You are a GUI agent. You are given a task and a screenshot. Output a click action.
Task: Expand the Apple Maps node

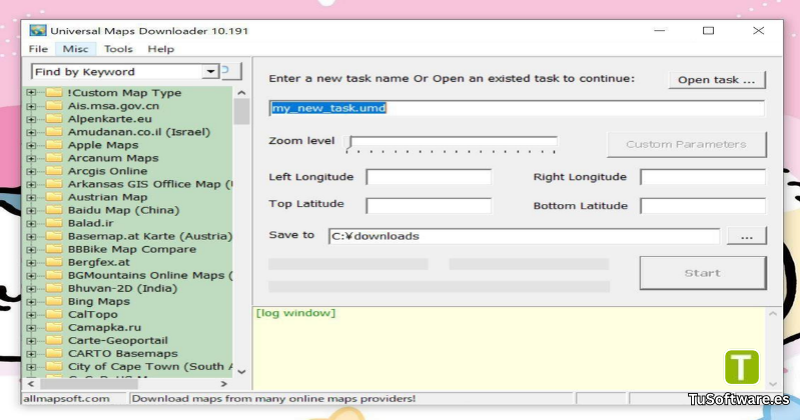31,145
